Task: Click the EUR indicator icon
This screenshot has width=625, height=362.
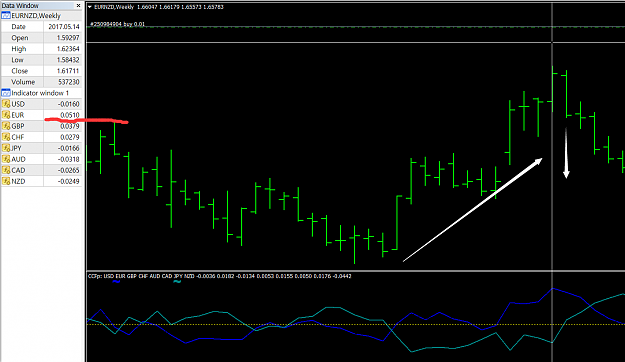Action: [6, 115]
